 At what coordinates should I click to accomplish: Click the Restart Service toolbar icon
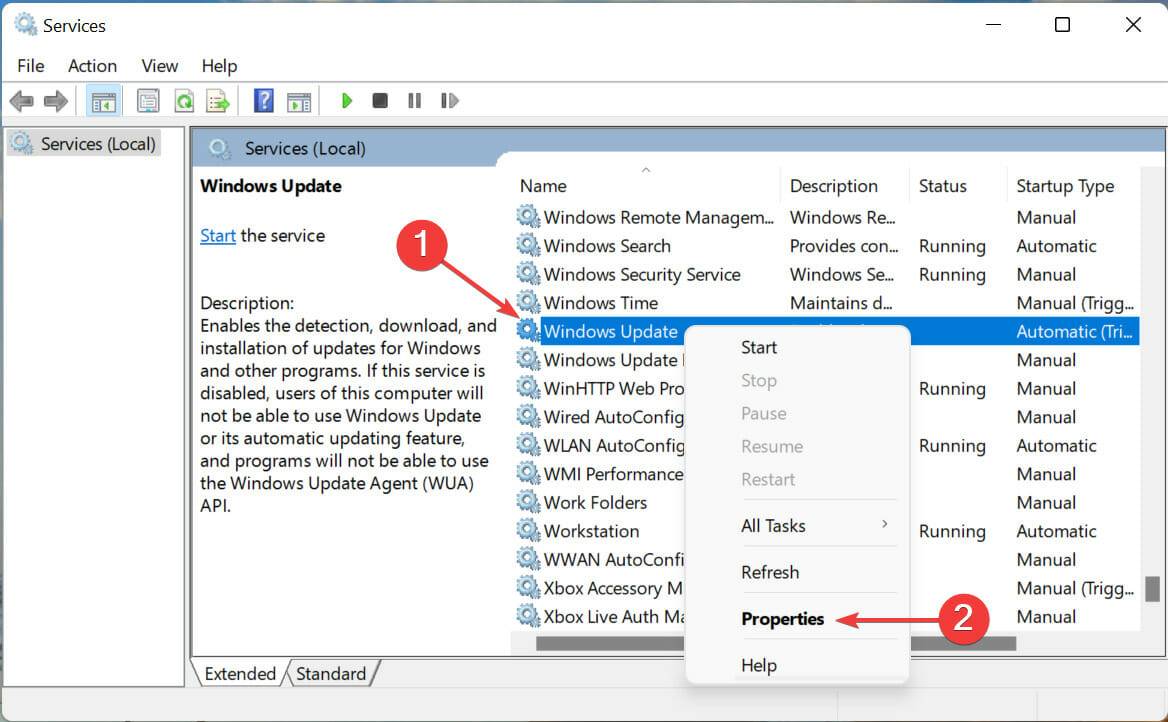click(x=449, y=100)
